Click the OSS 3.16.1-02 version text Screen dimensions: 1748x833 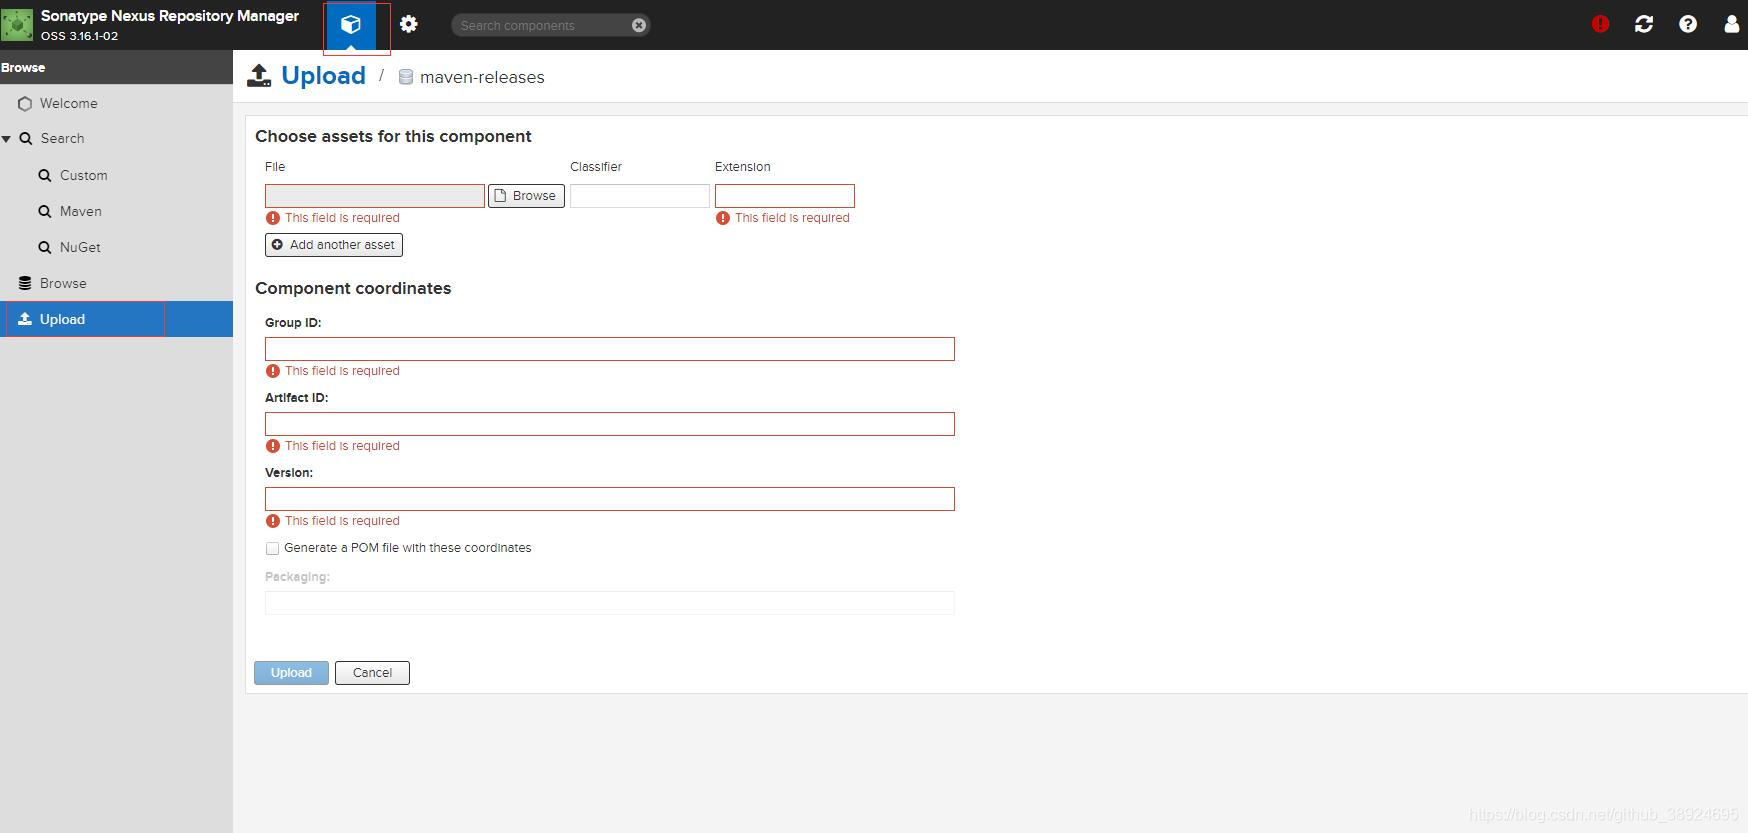[79, 36]
